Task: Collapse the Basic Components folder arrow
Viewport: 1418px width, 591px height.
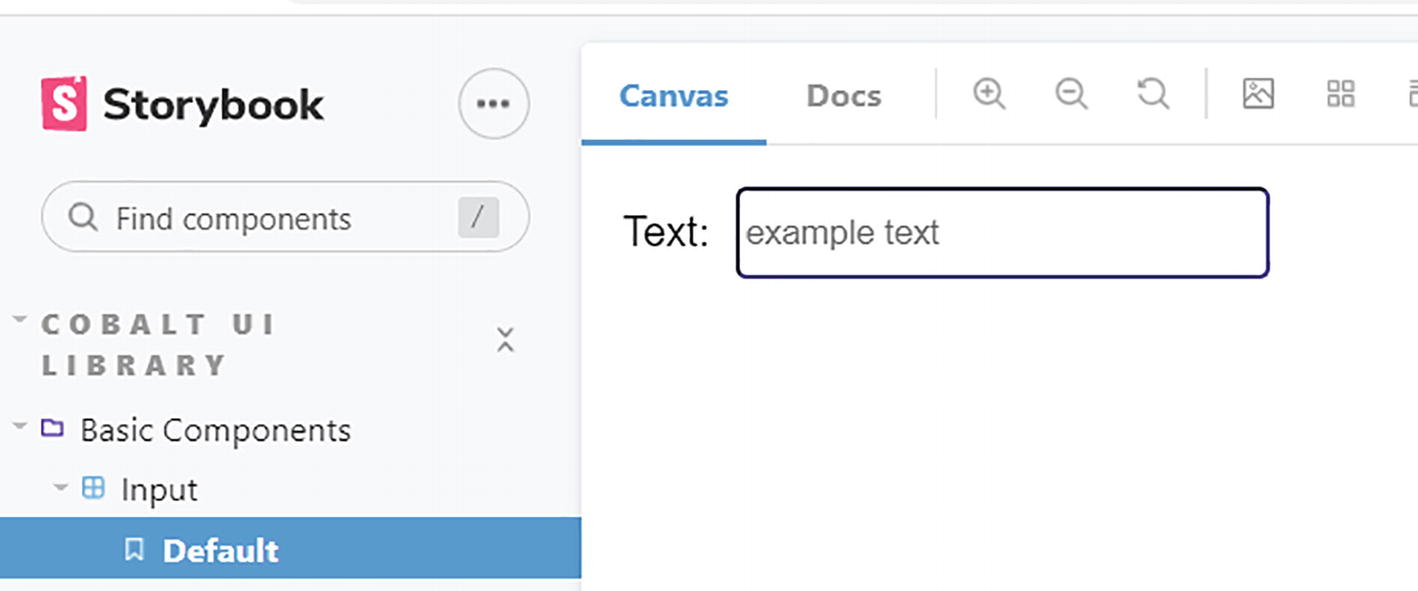Action: (20, 427)
